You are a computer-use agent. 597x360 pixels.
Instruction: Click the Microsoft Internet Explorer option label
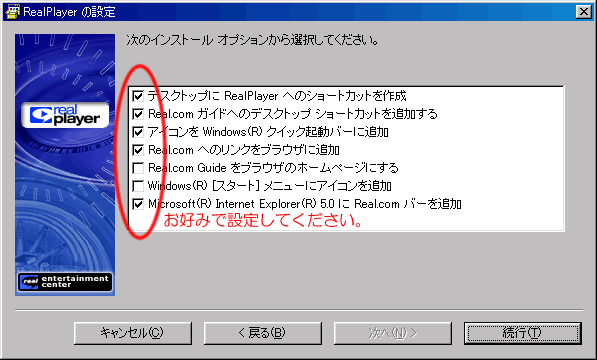(x=305, y=204)
